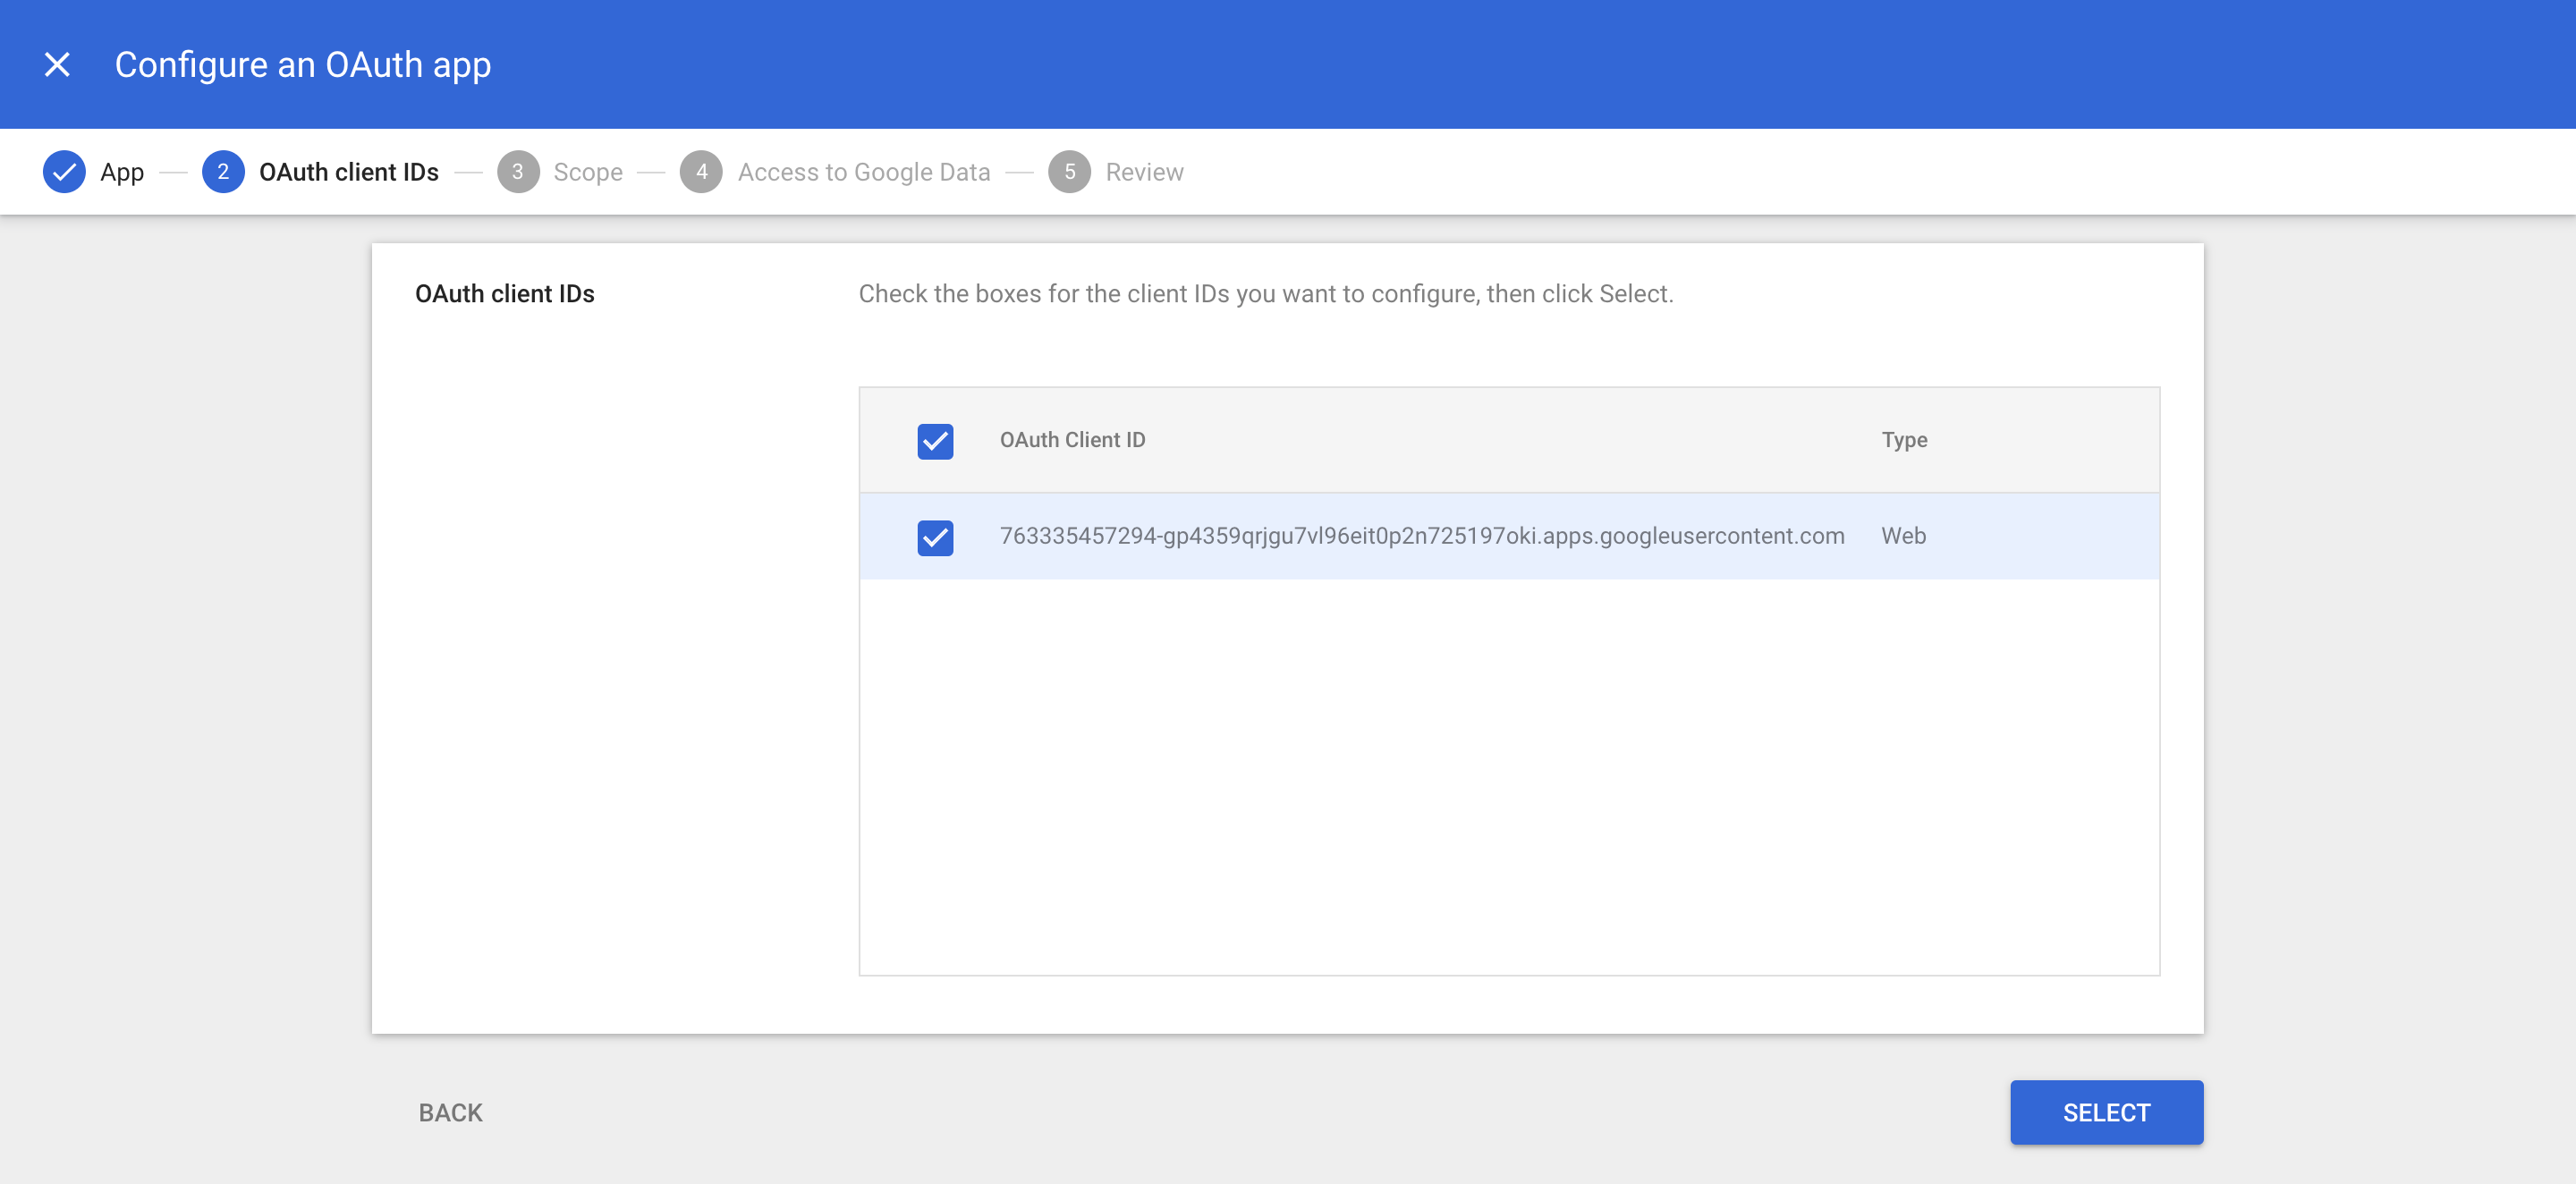Close the Configure an OAuth app dialog
The height and width of the screenshot is (1184, 2576).
pos(57,65)
